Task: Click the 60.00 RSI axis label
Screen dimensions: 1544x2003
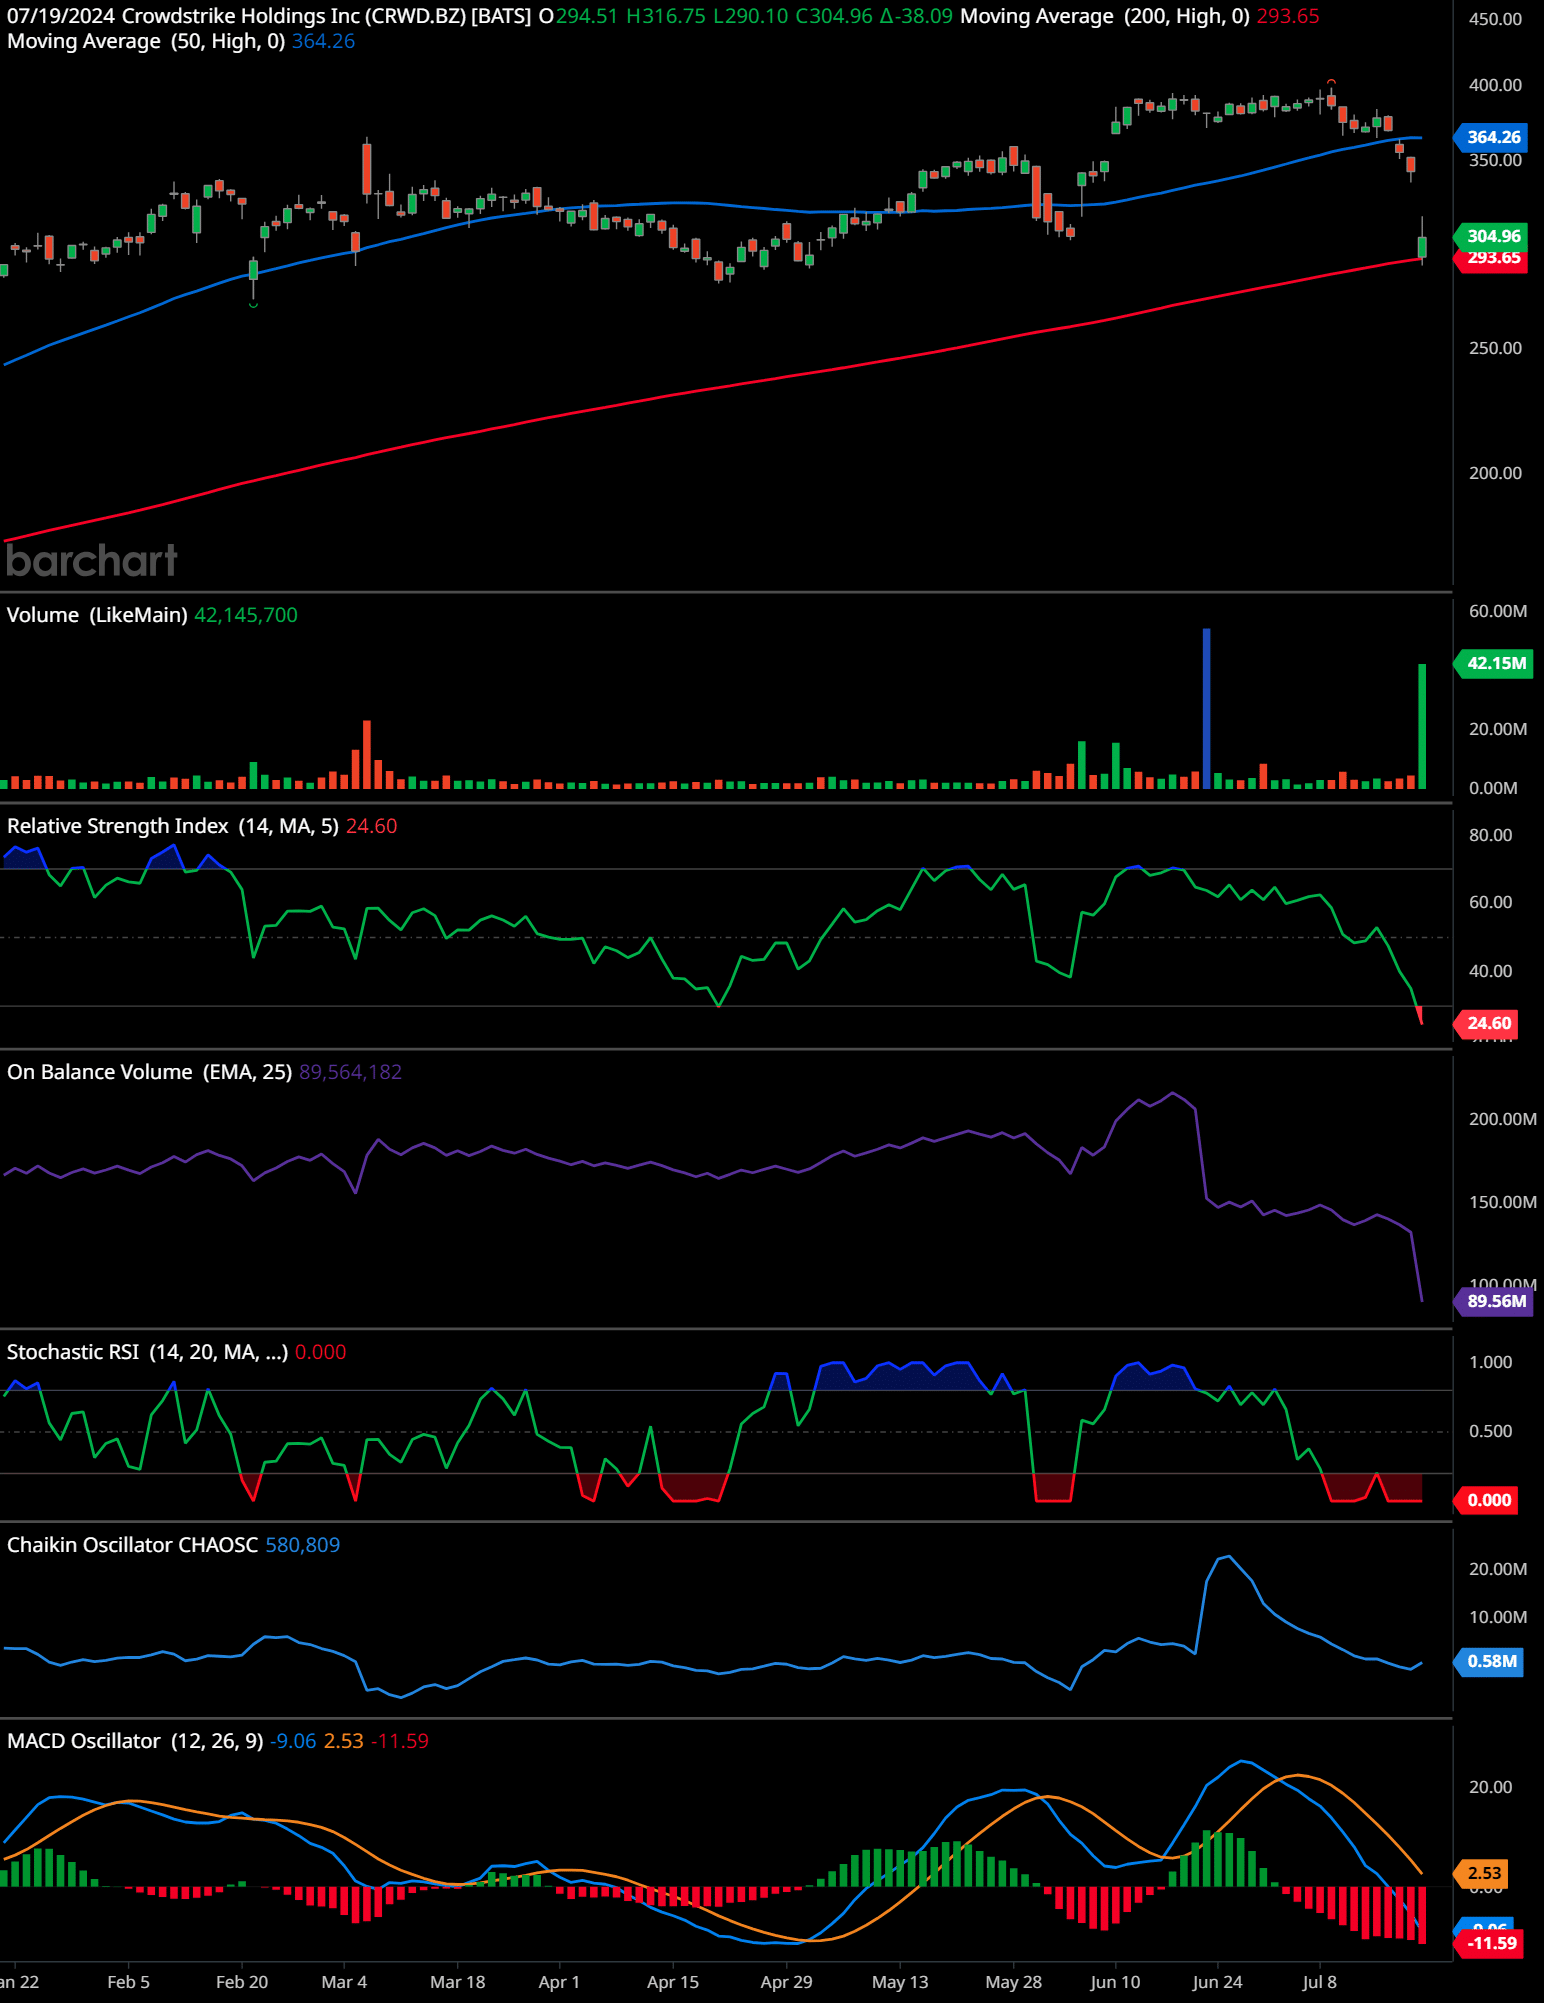Action: tap(1490, 902)
